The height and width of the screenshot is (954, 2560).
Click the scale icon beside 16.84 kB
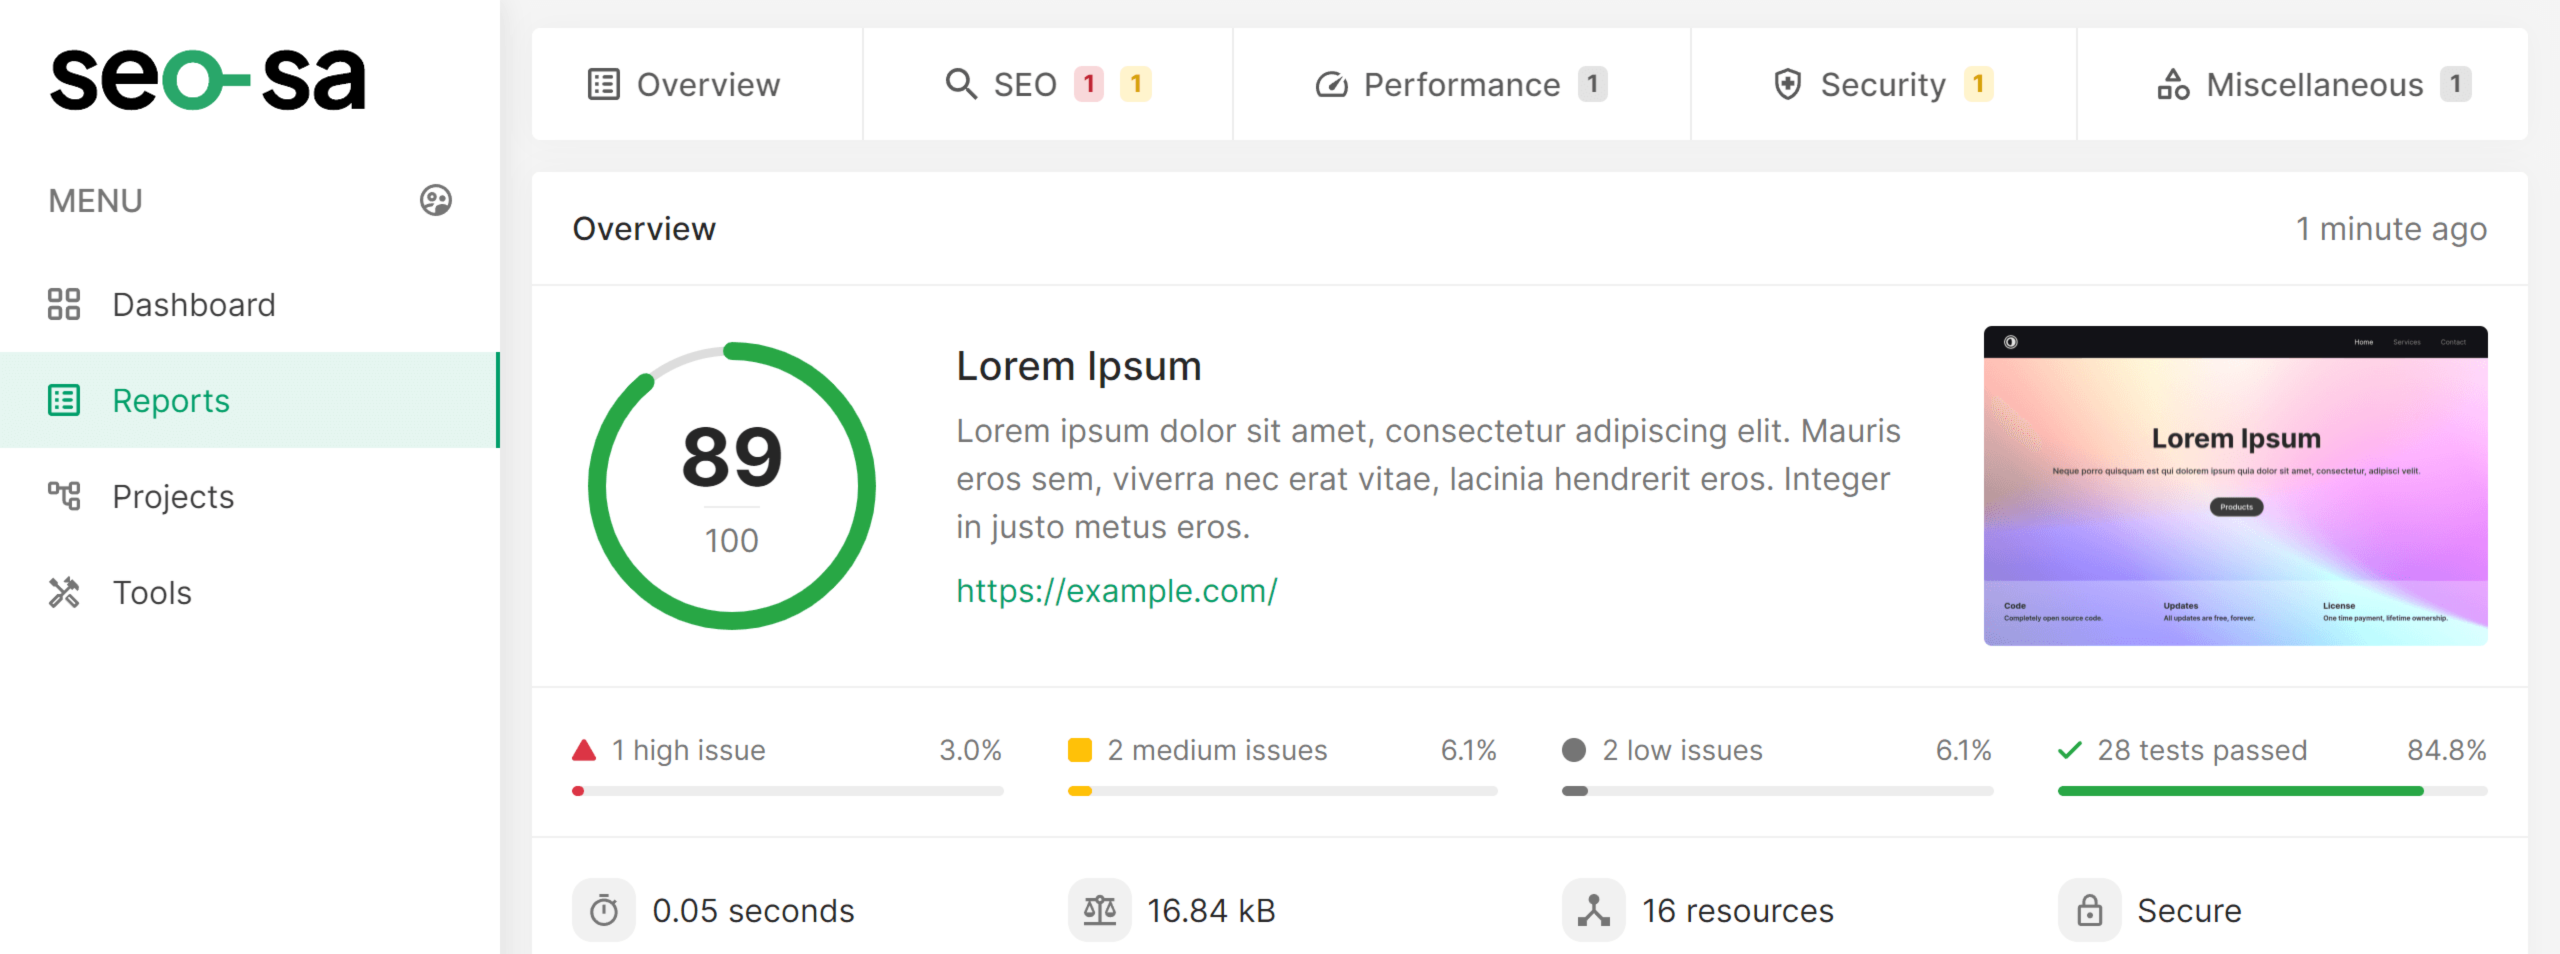[x=1100, y=910]
